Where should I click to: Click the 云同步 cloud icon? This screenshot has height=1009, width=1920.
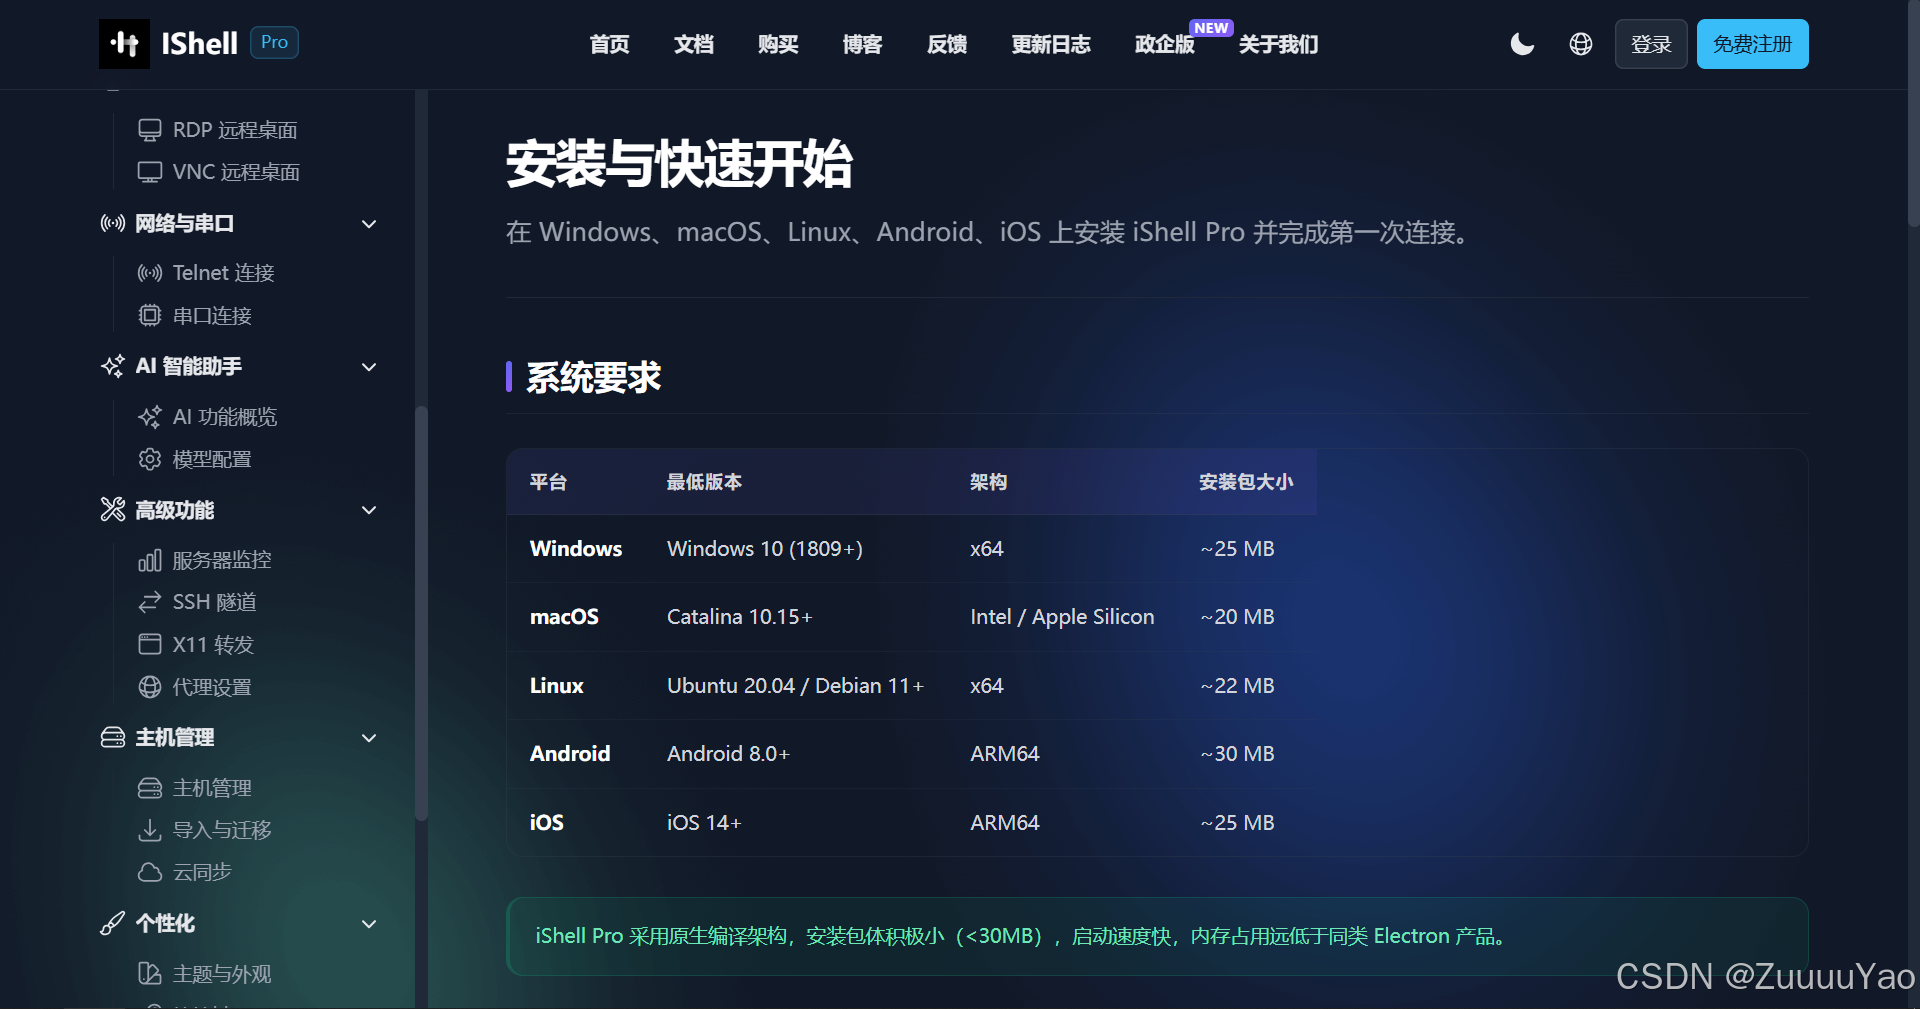[150, 872]
